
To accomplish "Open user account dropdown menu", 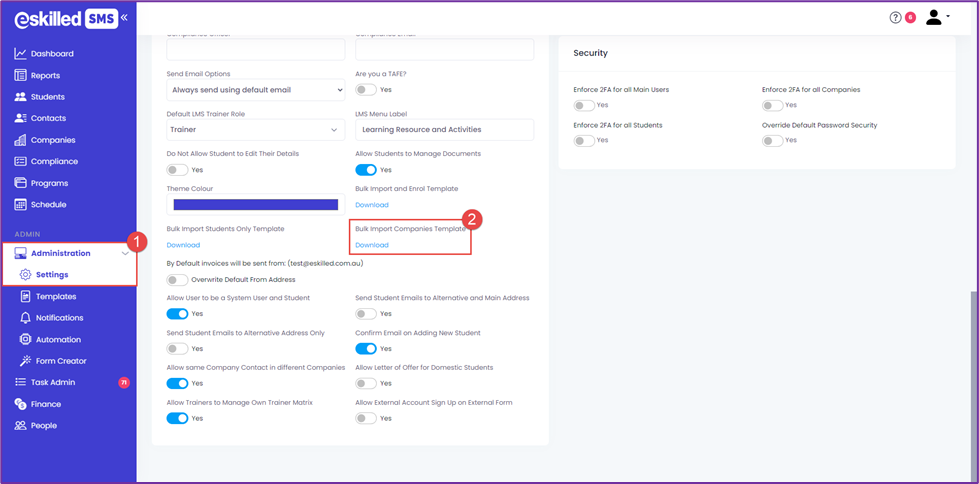I will coord(937,17).
